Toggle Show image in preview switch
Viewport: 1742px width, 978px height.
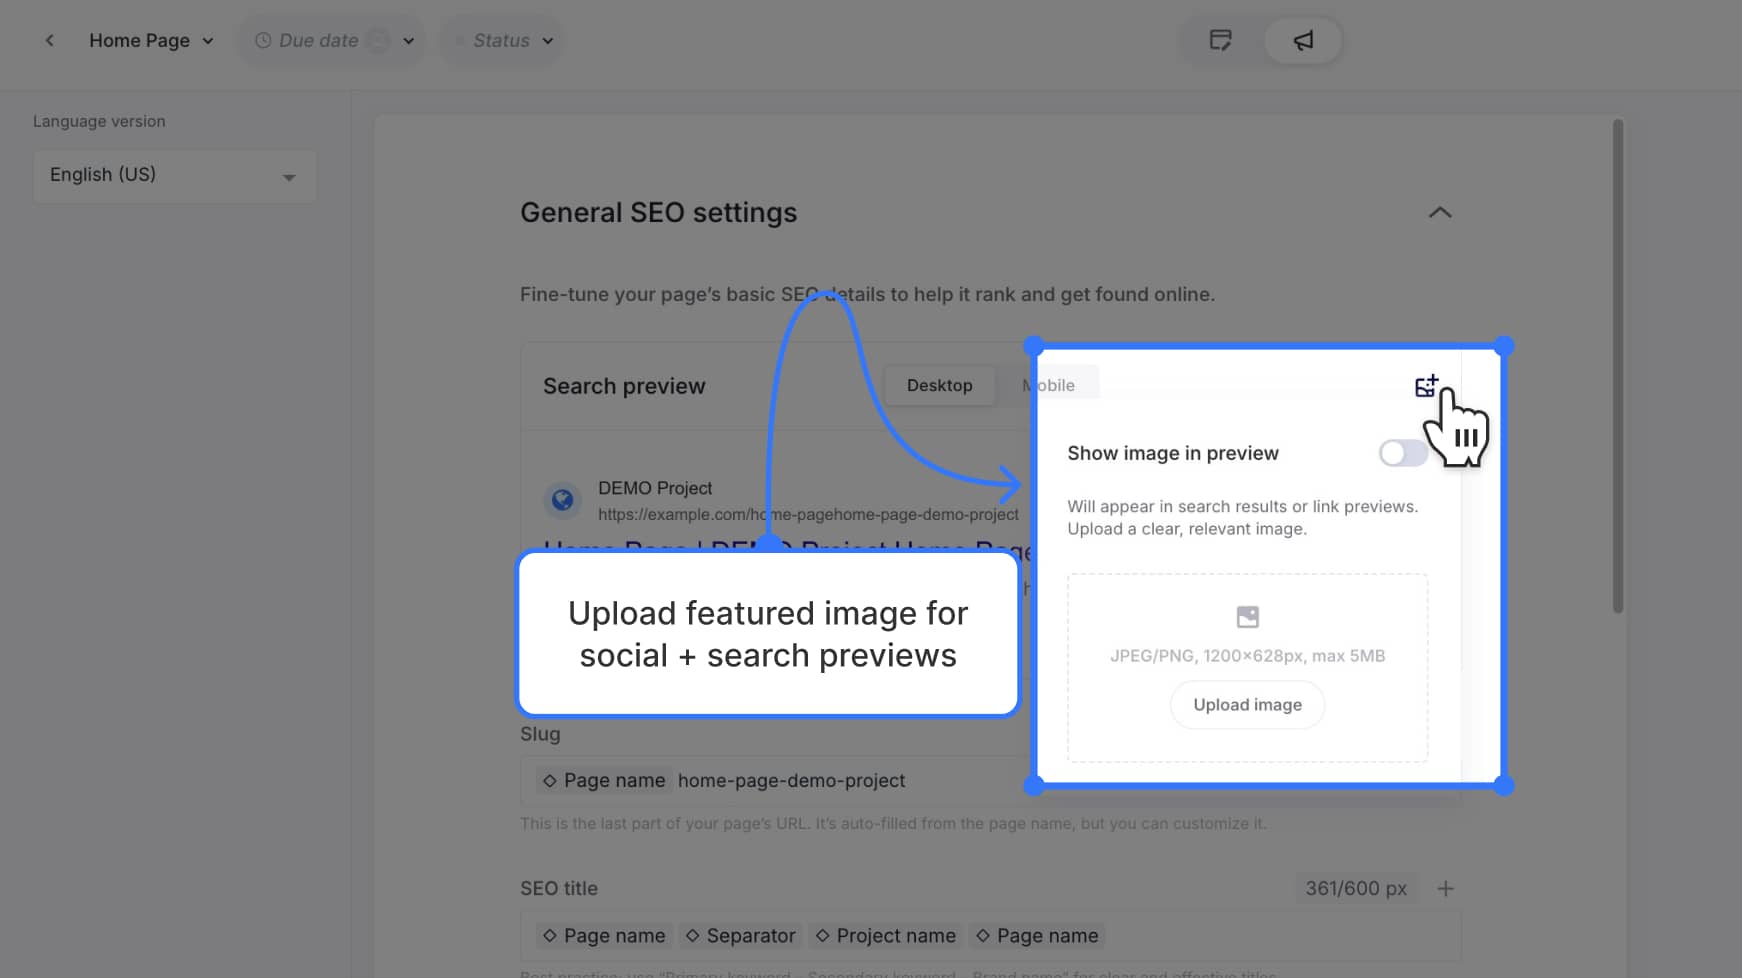[x=1403, y=453]
